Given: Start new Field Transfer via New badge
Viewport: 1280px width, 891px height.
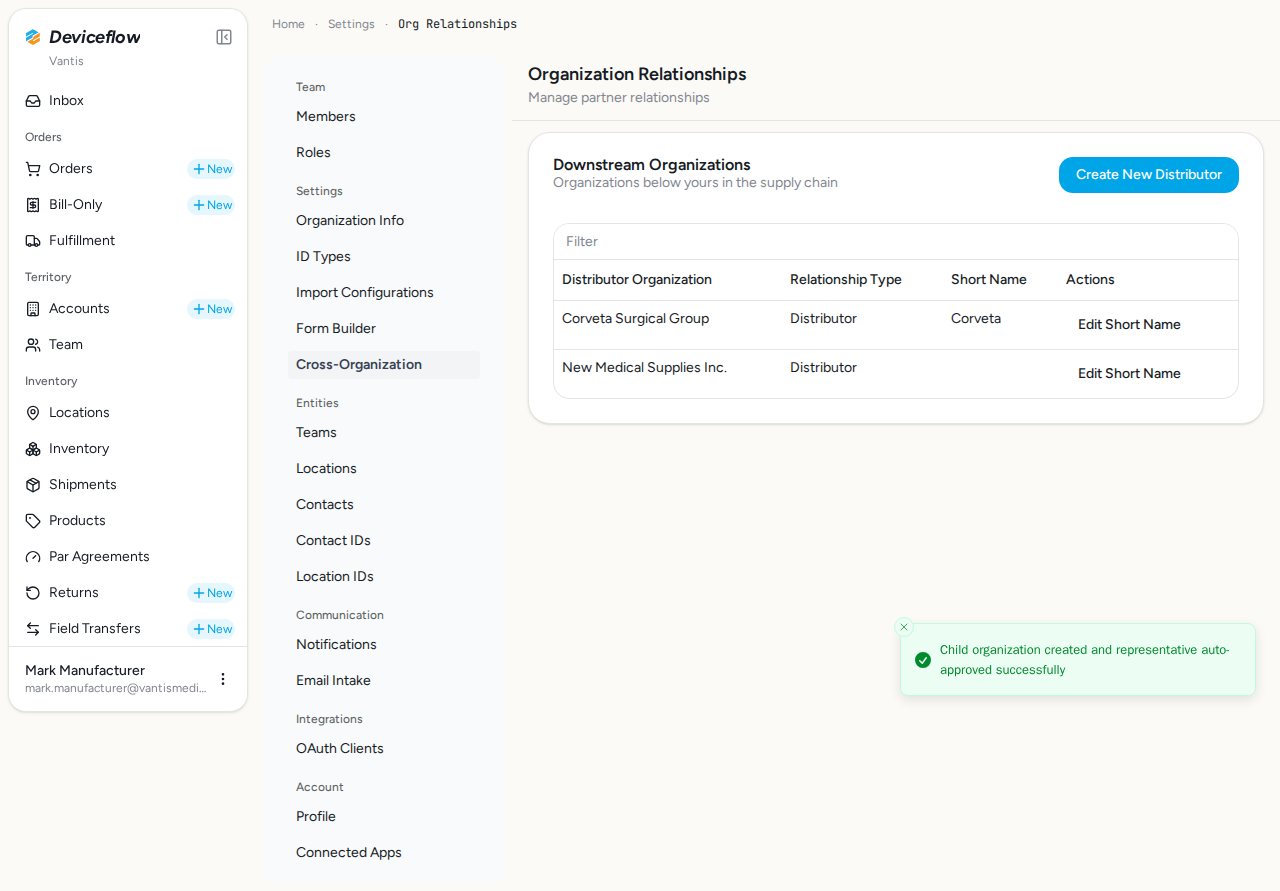Looking at the screenshot, I should click(212, 629).
